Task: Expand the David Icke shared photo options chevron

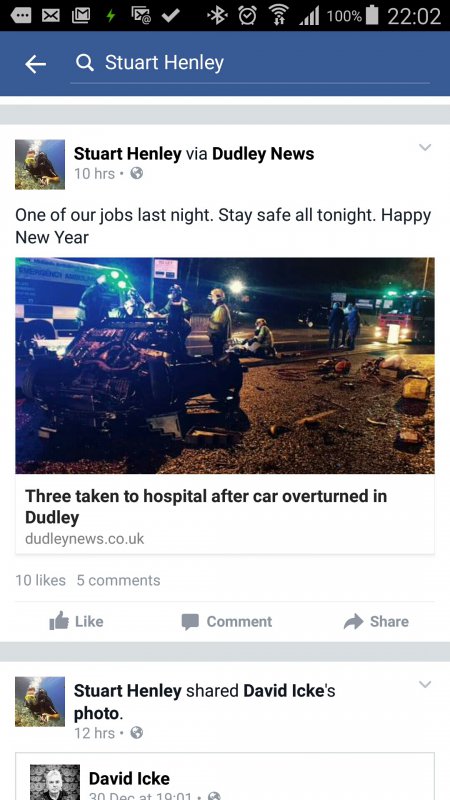Action: (425, 684)
